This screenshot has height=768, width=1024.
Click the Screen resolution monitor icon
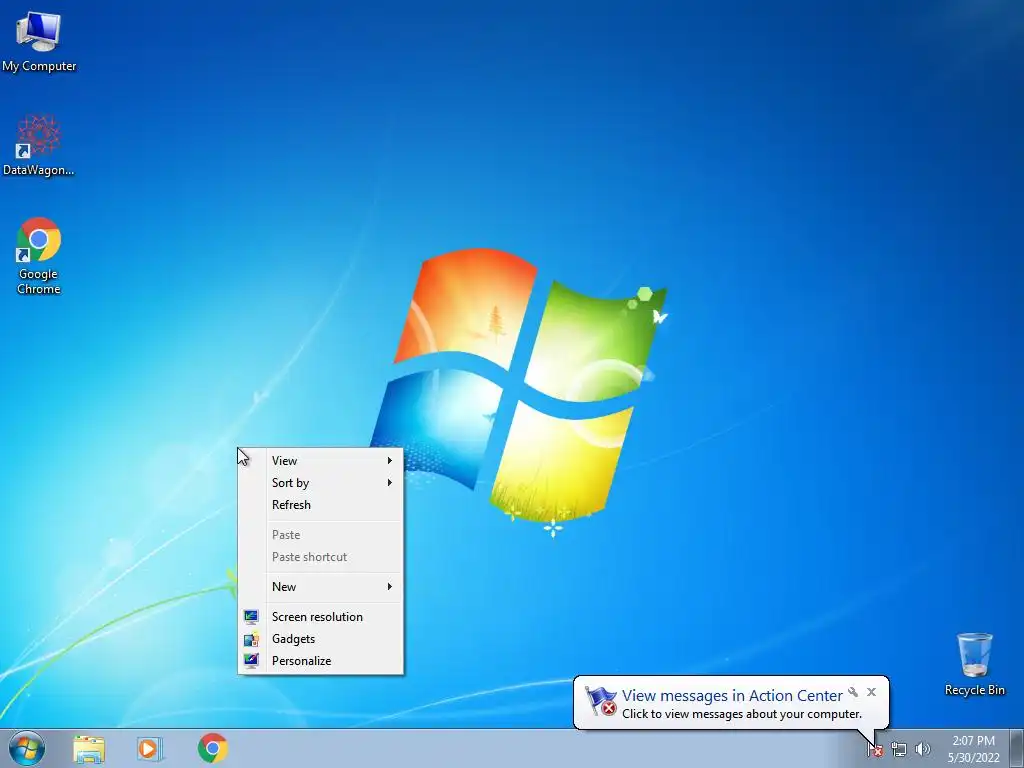coord(251,616)
